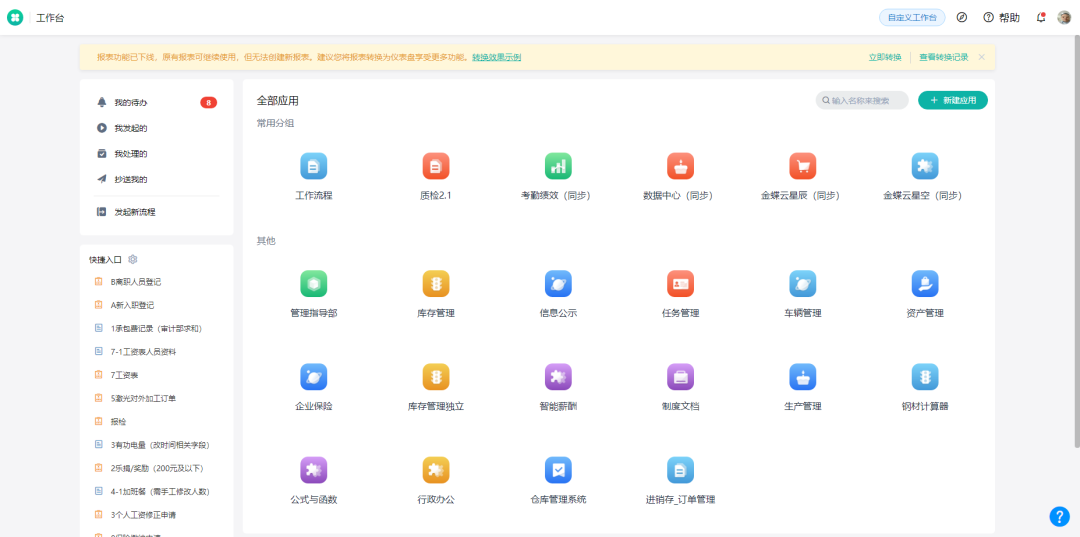Open shortcut 7工资表 in quick entry list

click(x=124, y=375)
